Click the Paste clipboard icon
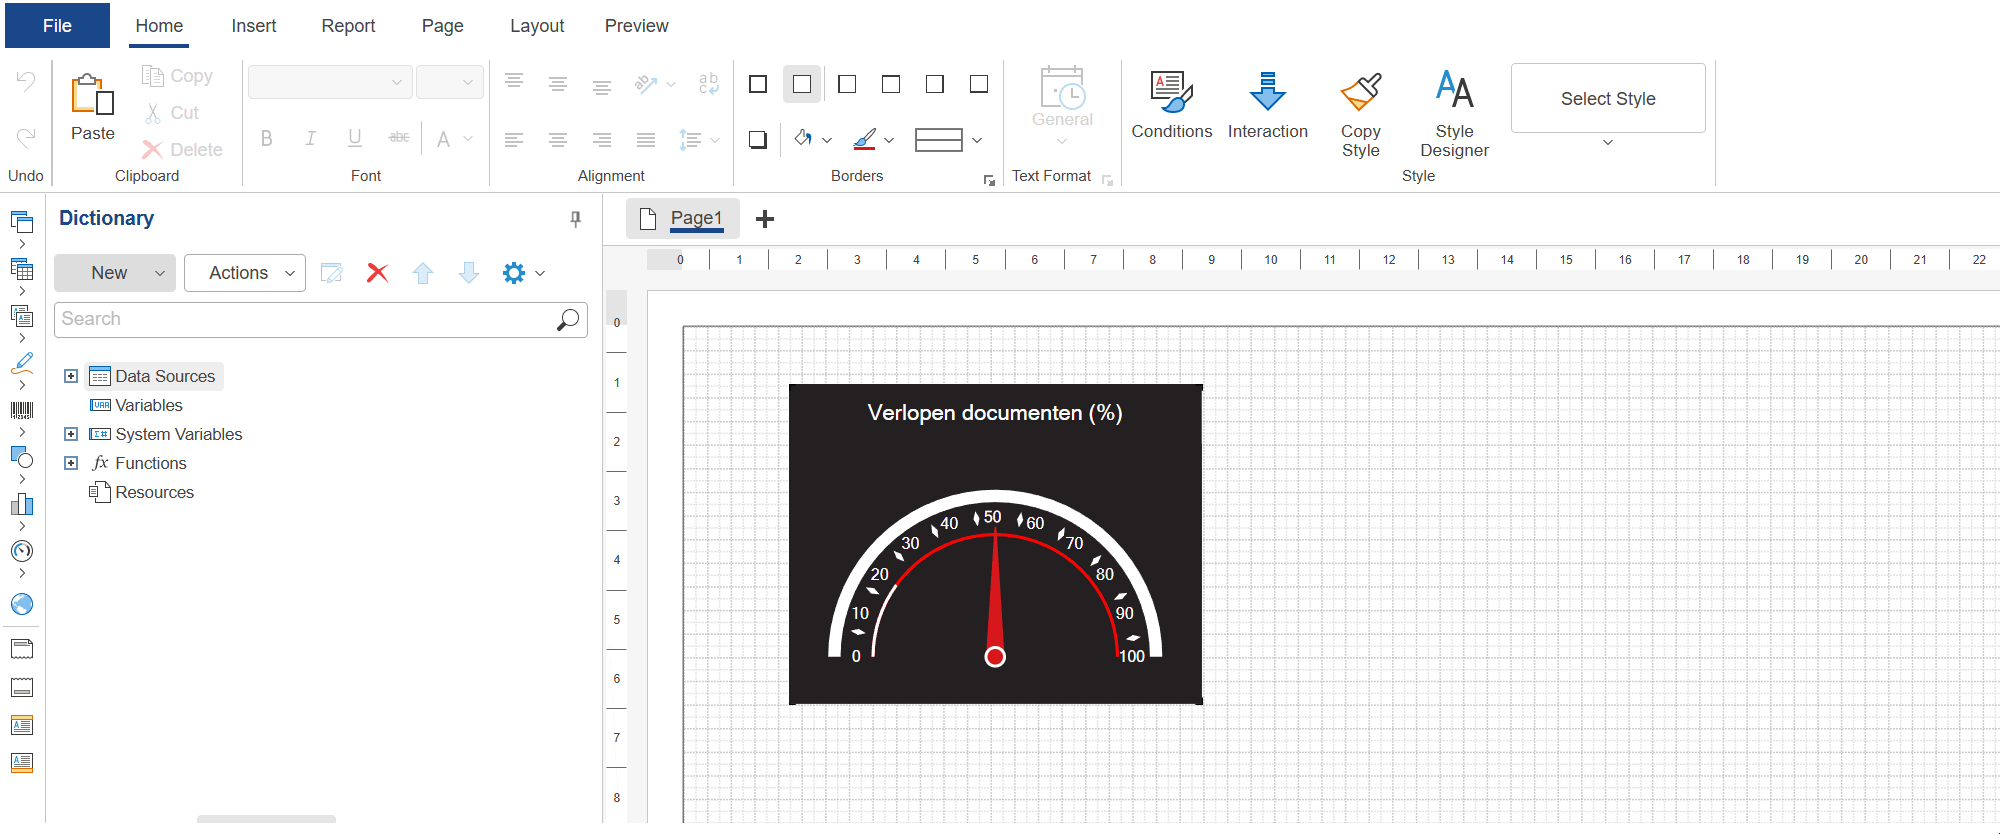The width and height of the screenshot is (2000, 834). 92,96
